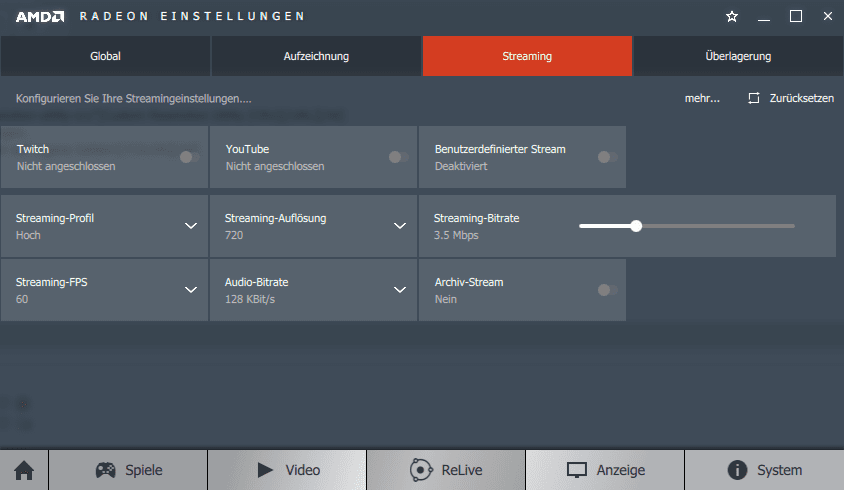Open the Streaming-Auflösung dropdown

399,226
